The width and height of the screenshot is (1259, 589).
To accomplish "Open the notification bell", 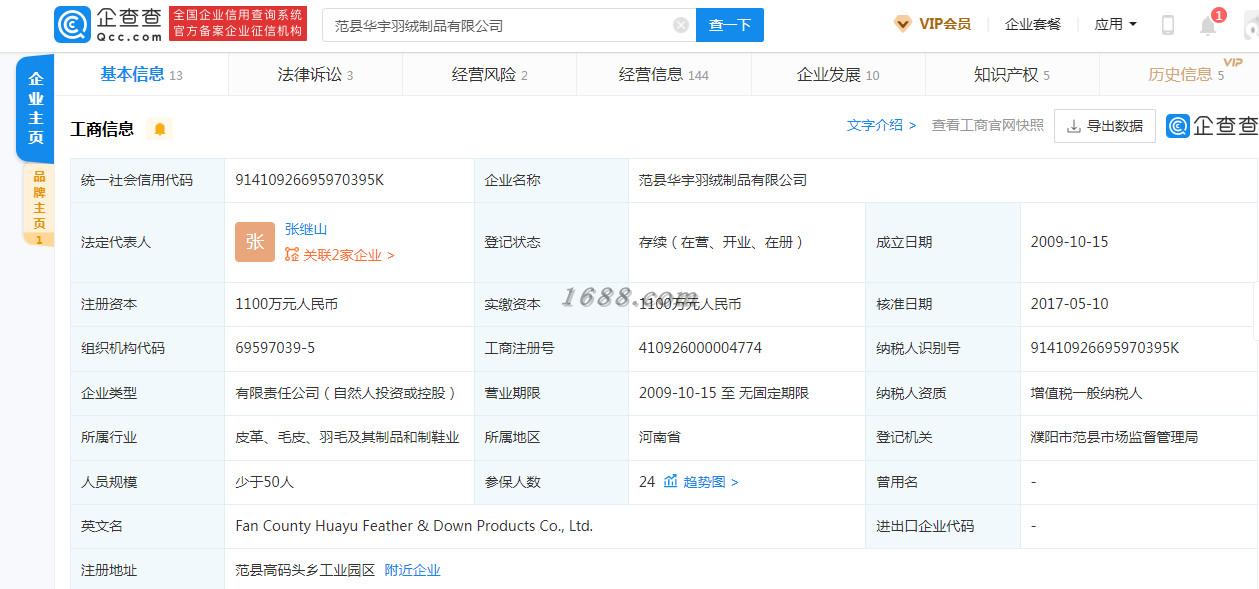I will click(1208, 25).
